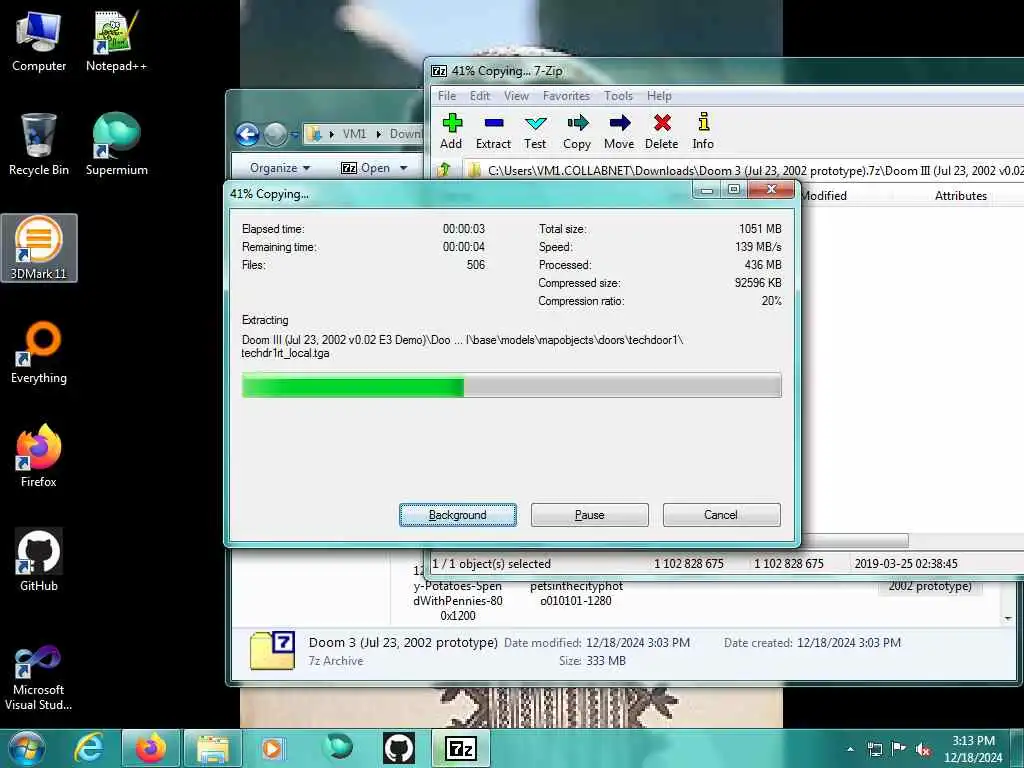The height and width of the screenshot is (768, 1024).
Task: Maximize the 41% Copying dialog
Action: pos(734,189)
